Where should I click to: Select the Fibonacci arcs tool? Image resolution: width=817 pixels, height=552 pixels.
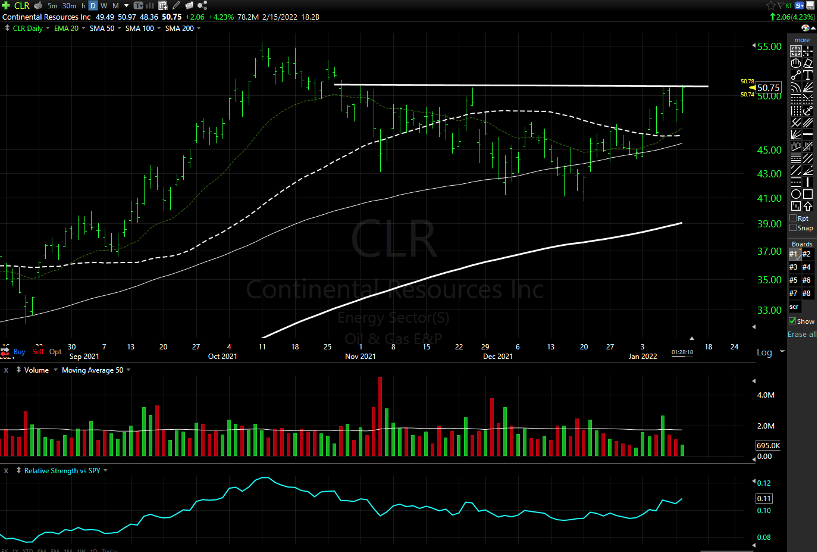(x=796, y=87)
